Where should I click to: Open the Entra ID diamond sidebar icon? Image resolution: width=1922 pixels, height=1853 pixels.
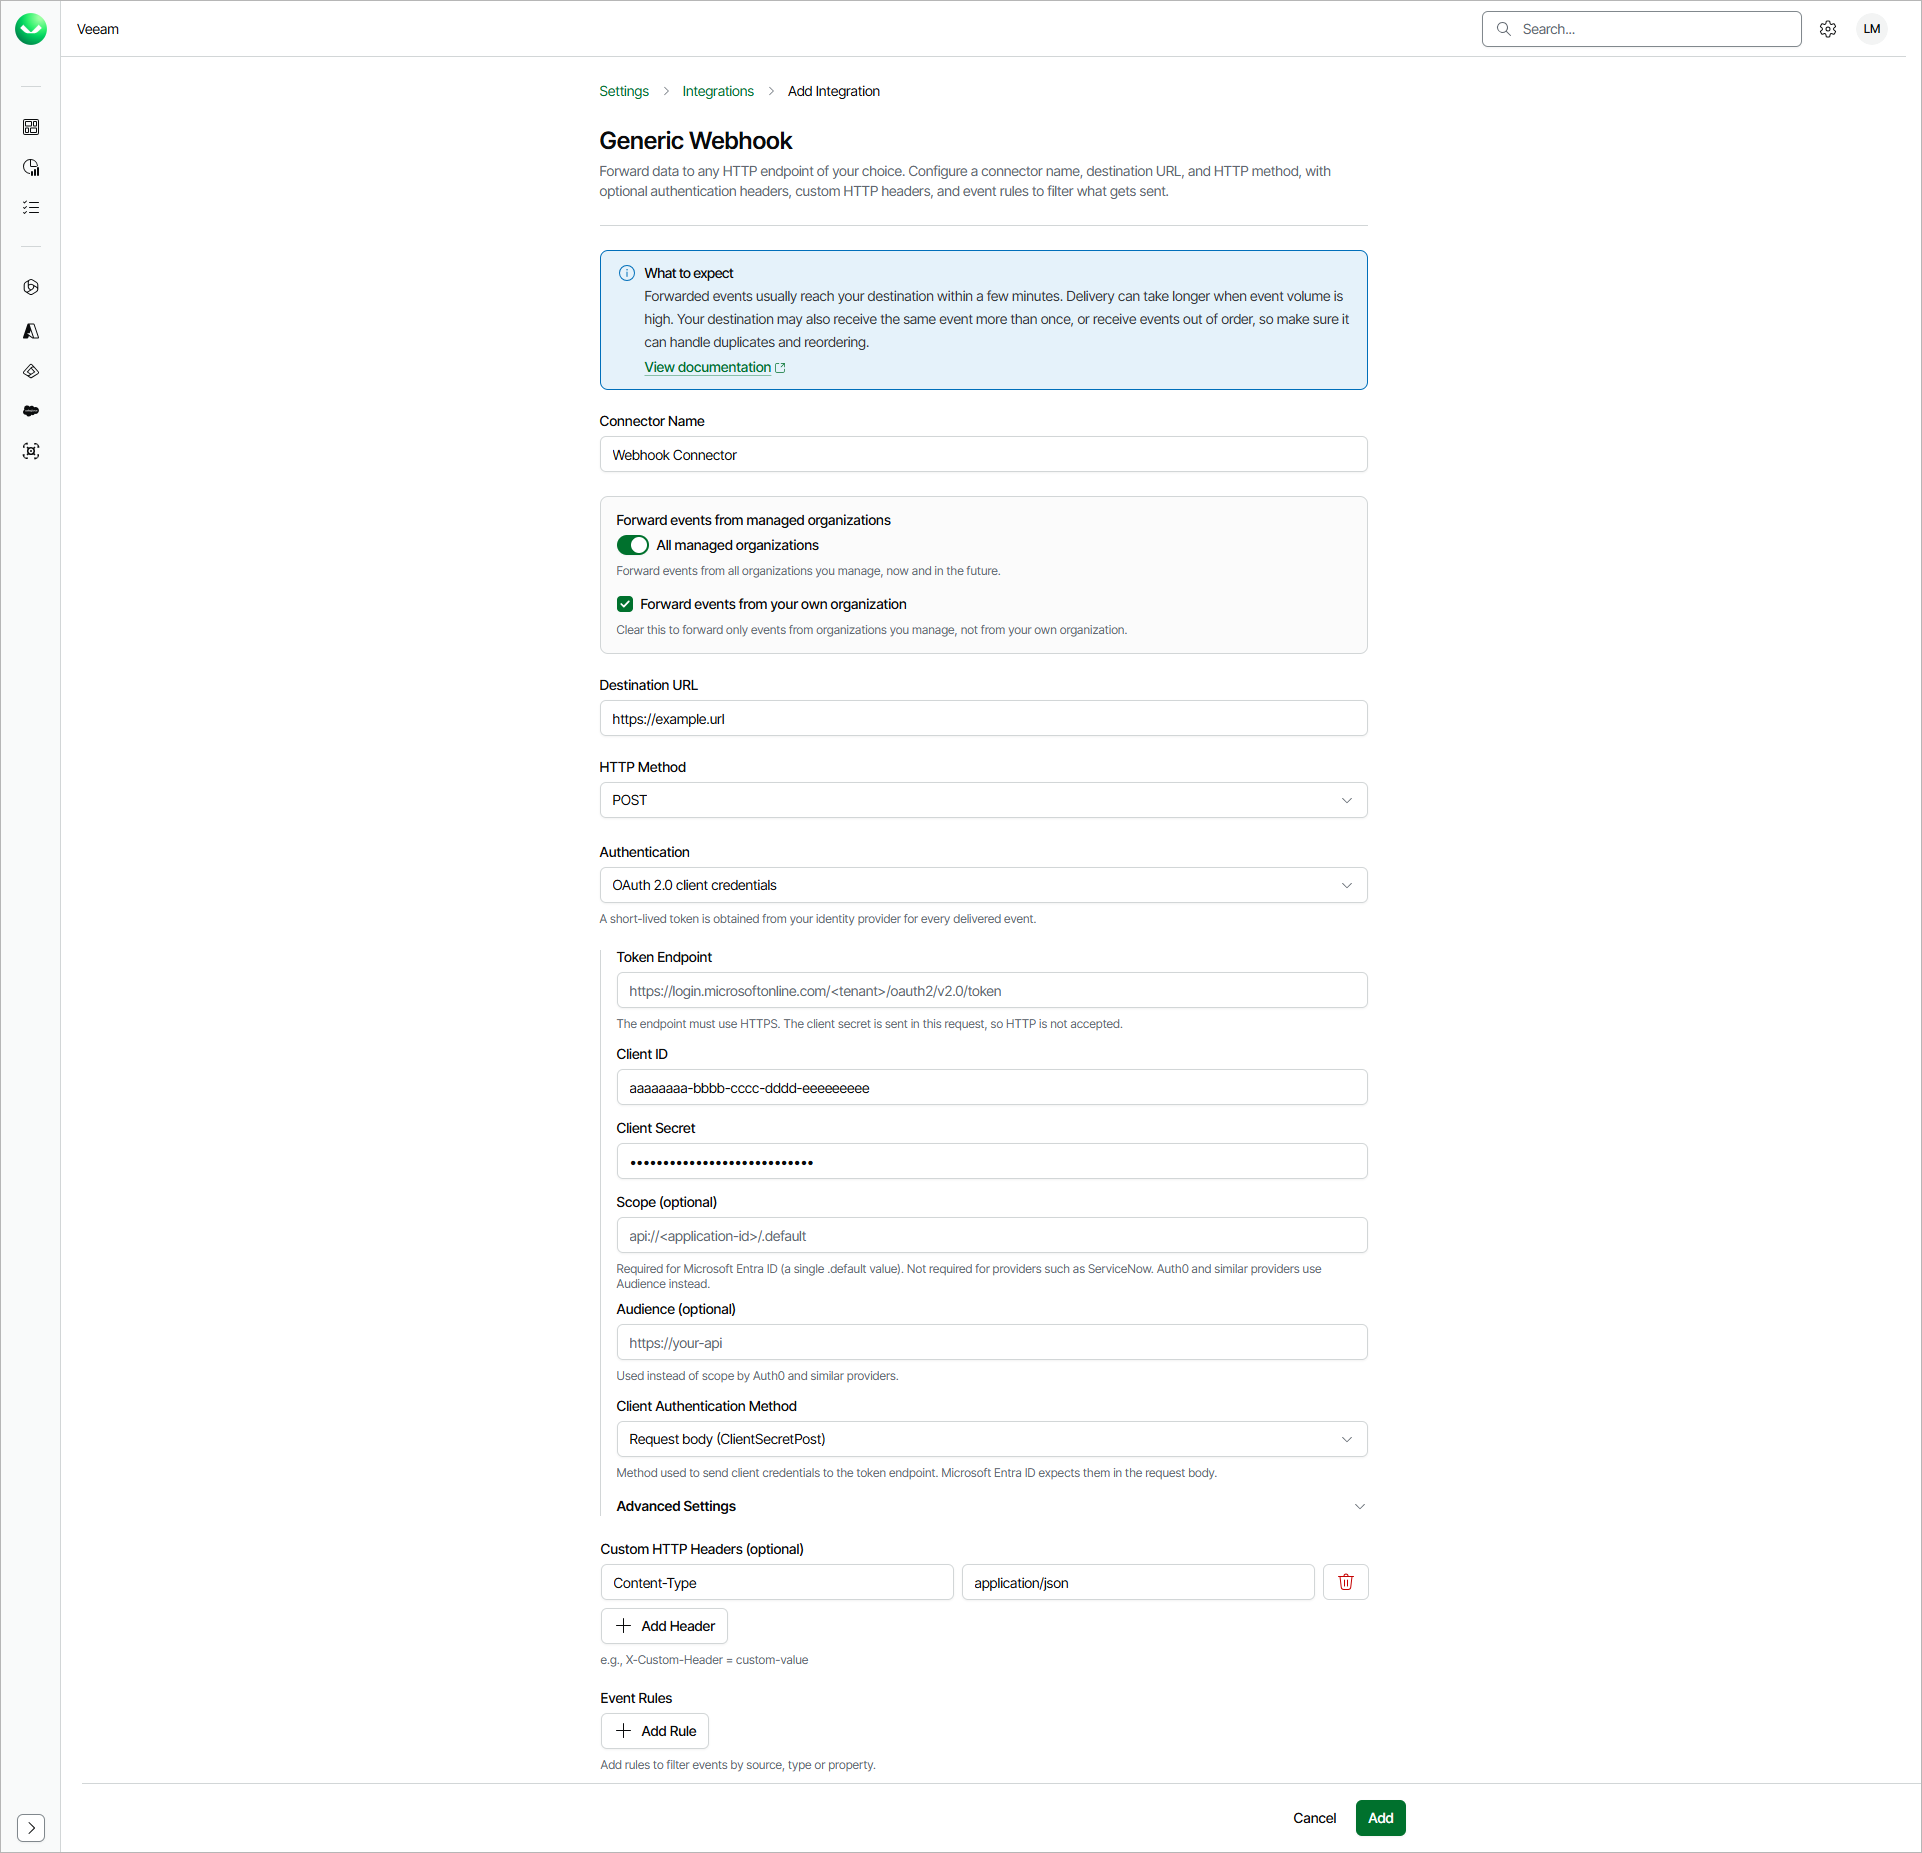31,371
